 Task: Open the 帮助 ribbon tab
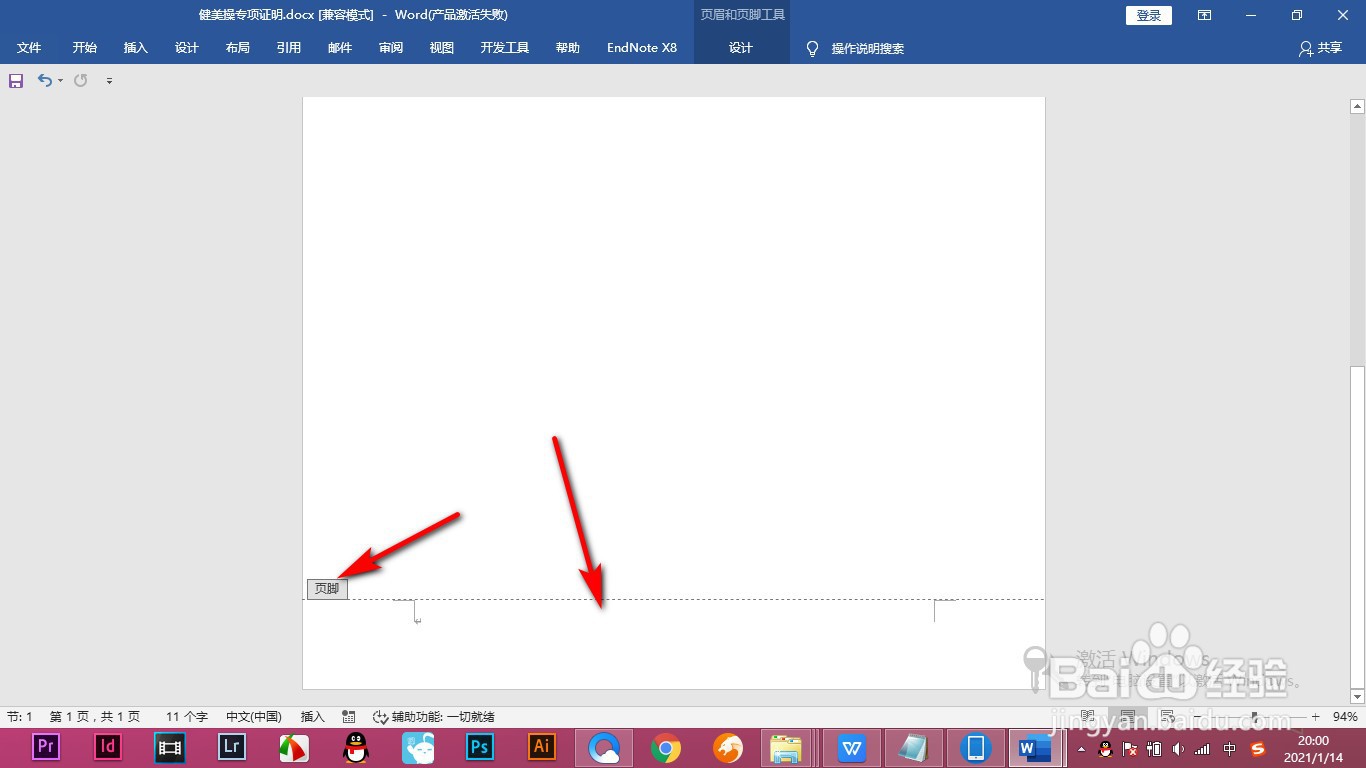coord(568,48)
